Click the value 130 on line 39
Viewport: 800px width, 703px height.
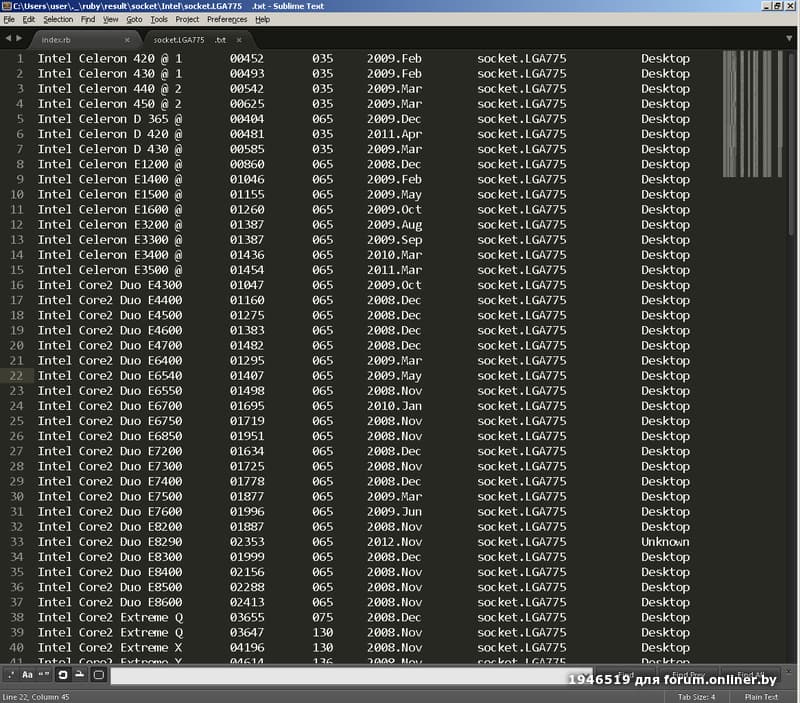(x=322, y=633)
